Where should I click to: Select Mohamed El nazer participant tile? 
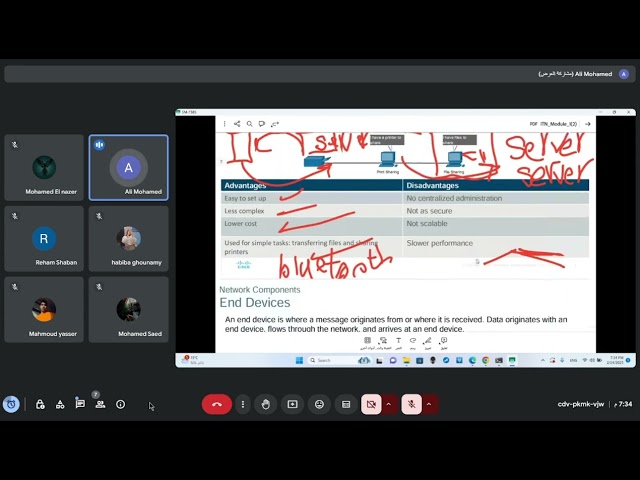[x=44, y=168]
